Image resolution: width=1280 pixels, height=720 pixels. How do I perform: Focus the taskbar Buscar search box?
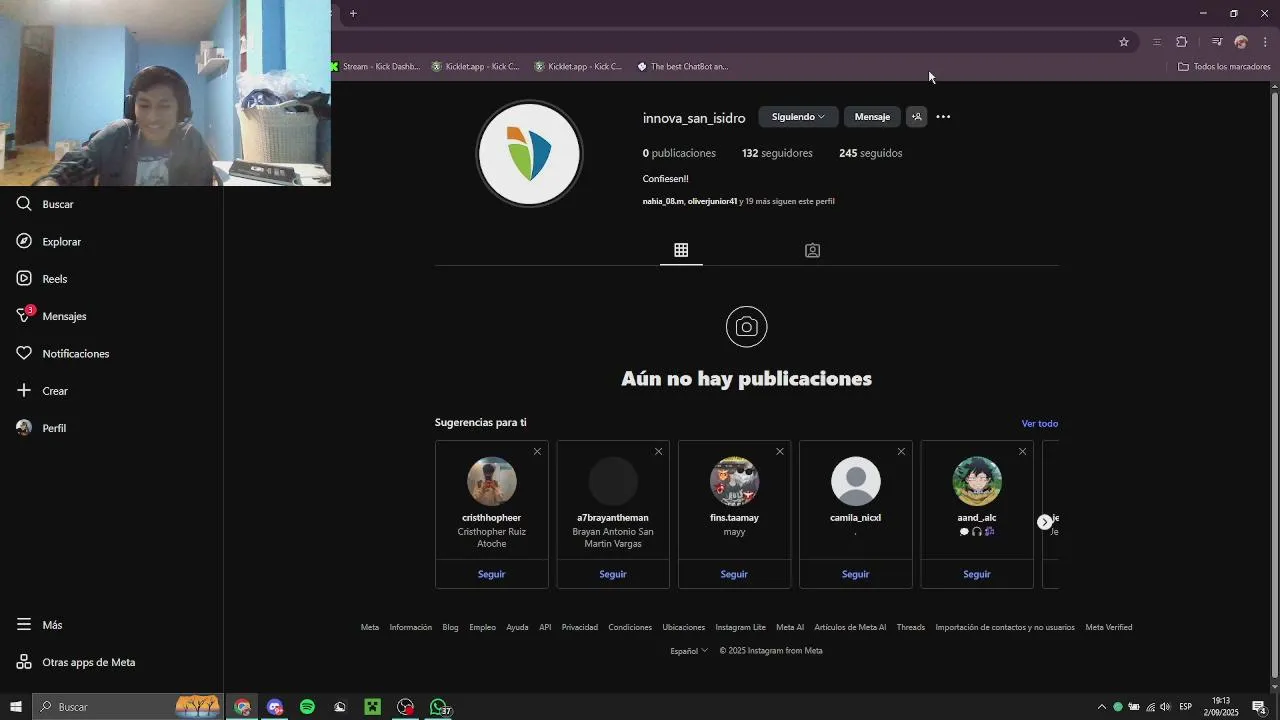click(x=127, y=707)
